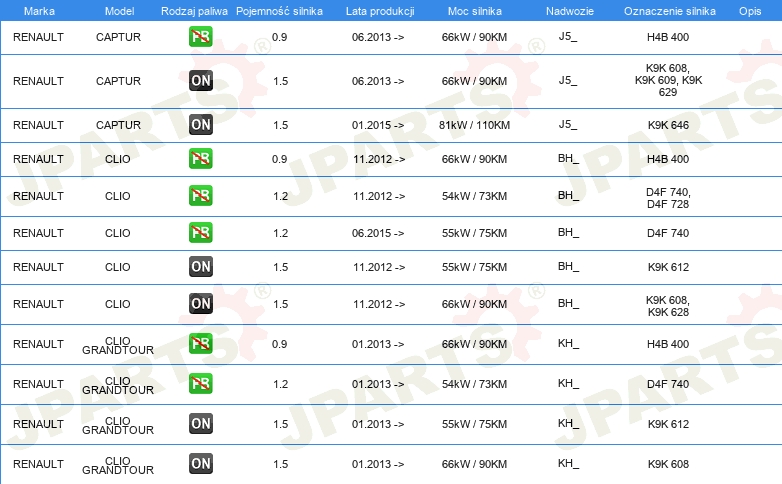Click the ON diesel icon in the Captur 66kW row
The height and width of the screenshot is (484, 782).
[200, 80]
